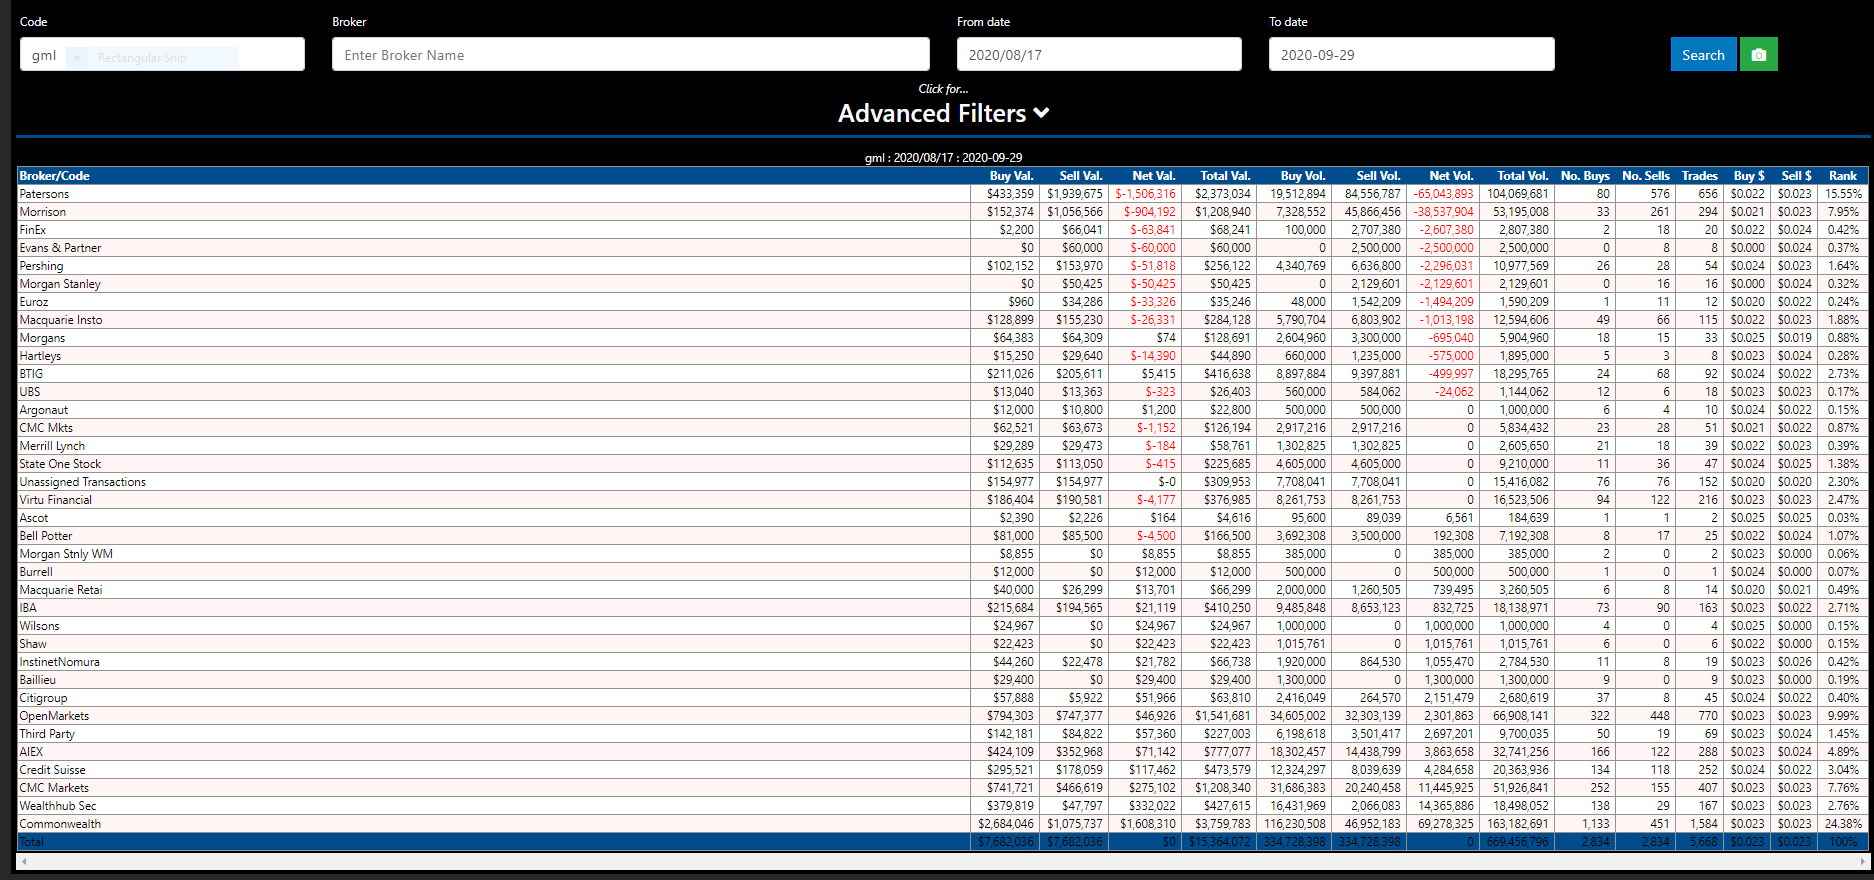Select the Morrison broker row

(x=943, y=212)
